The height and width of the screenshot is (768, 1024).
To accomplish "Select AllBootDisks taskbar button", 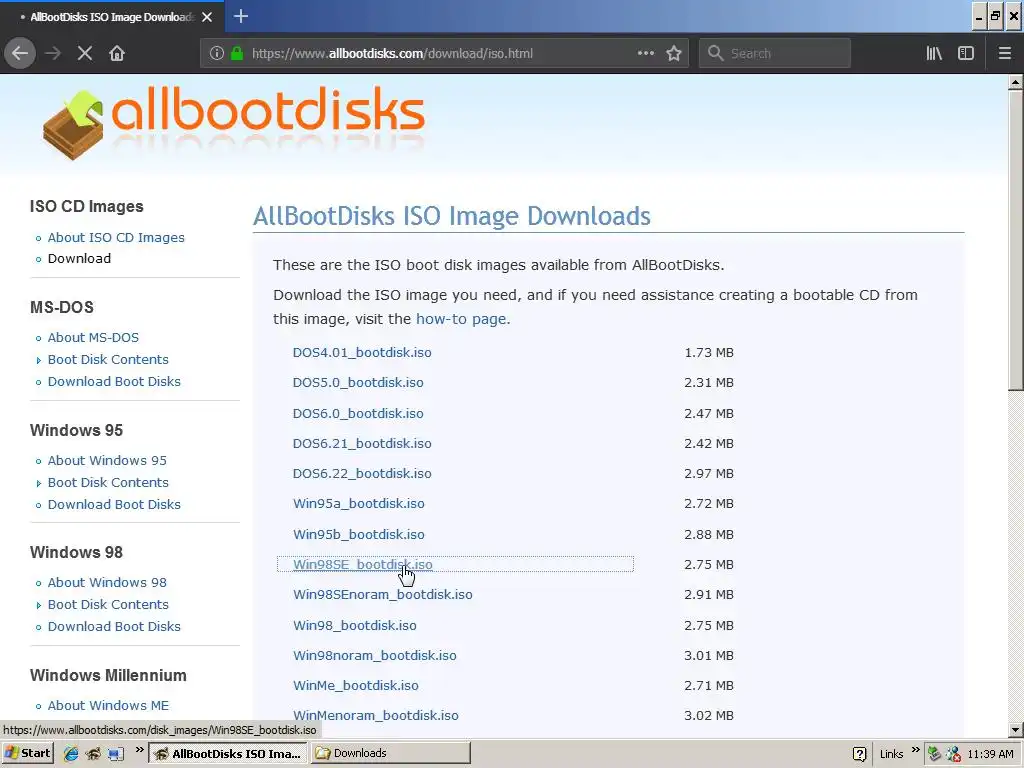I will coord(229,753).
